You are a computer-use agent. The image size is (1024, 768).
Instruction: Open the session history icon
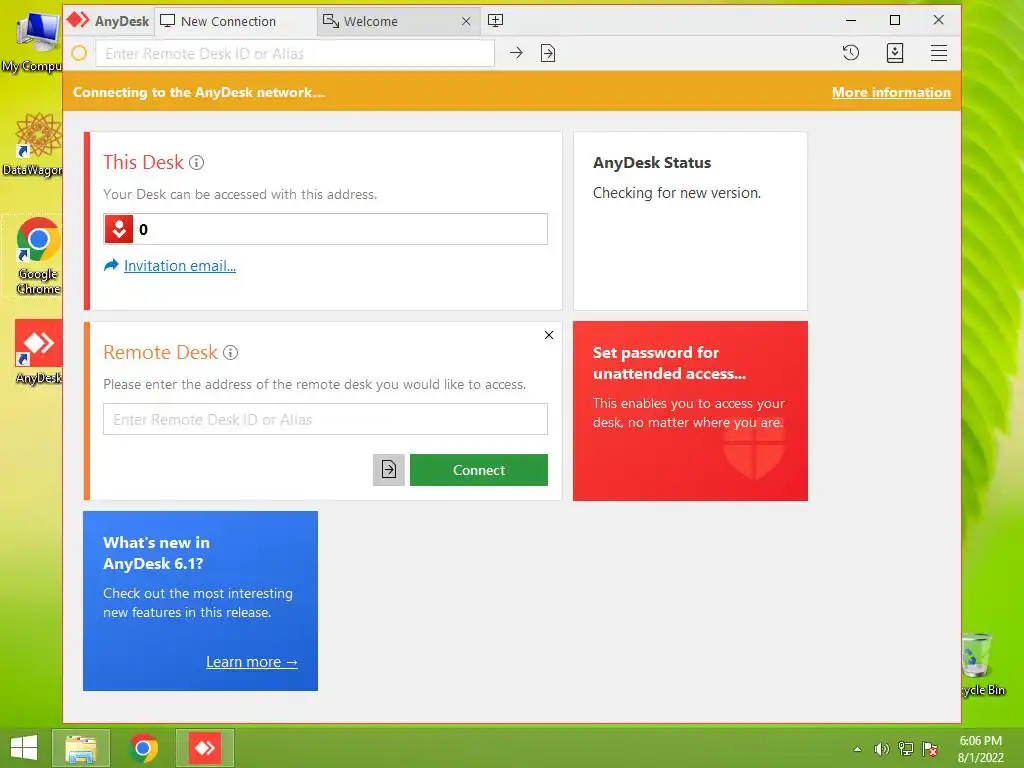[850, 53]
